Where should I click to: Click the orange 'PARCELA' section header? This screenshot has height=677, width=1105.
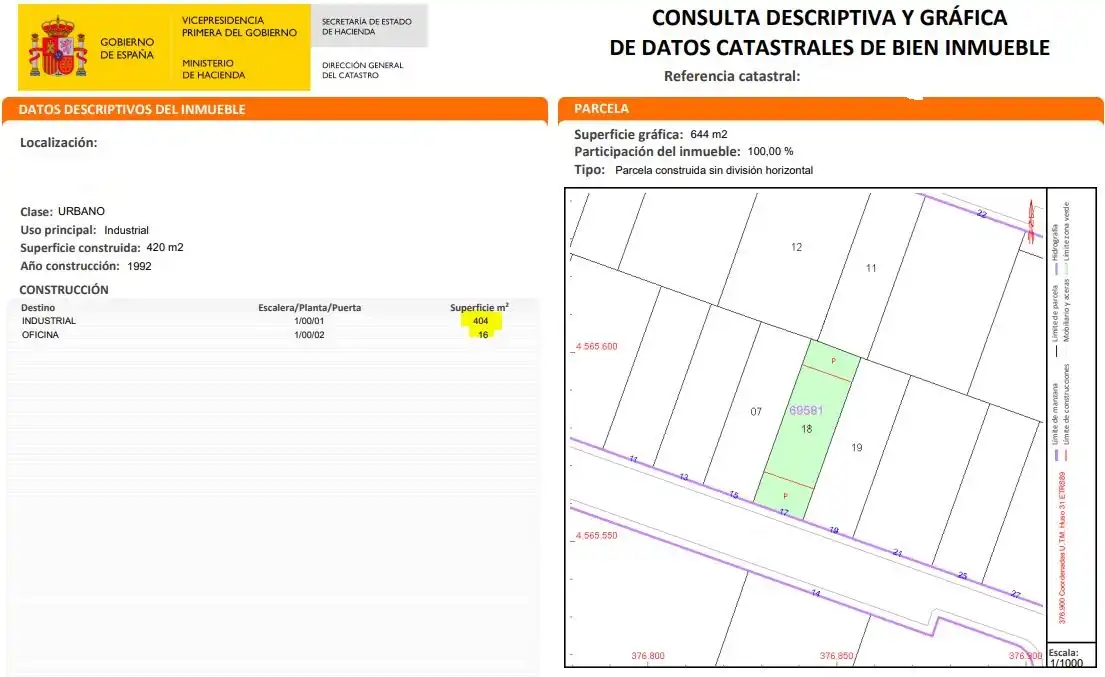601,108
